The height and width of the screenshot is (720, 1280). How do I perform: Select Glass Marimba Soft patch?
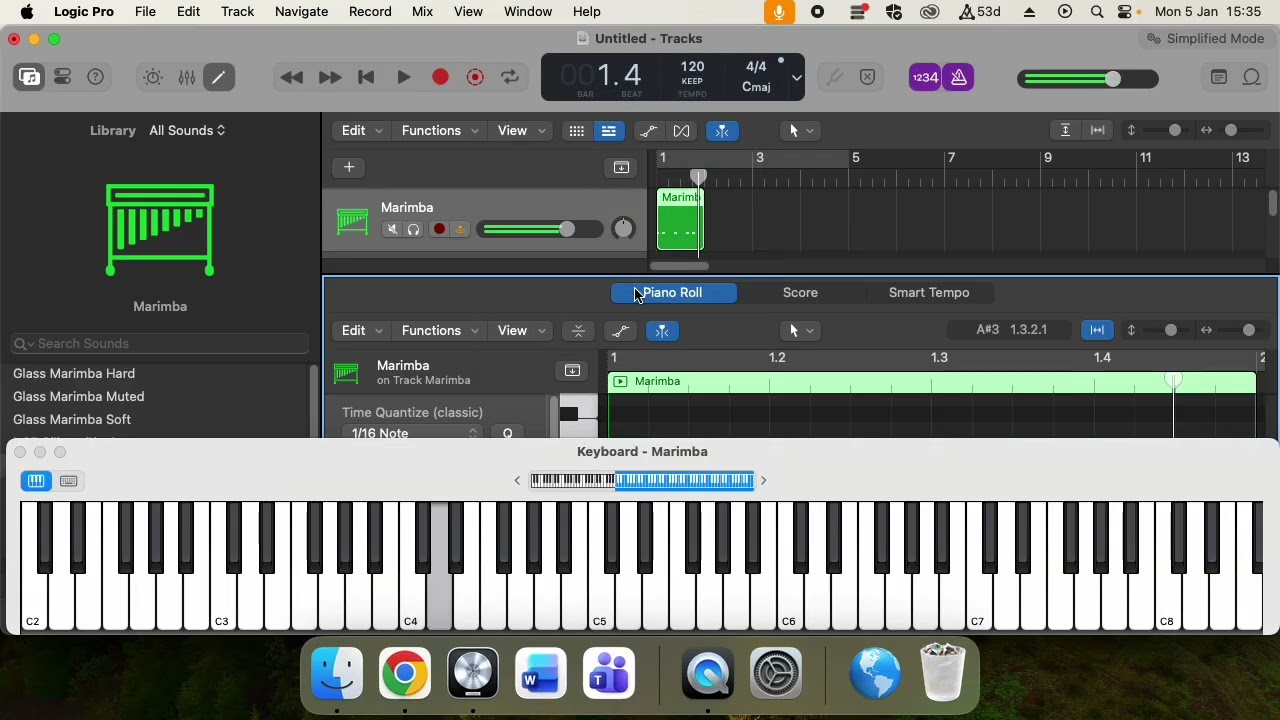[72, 419]
